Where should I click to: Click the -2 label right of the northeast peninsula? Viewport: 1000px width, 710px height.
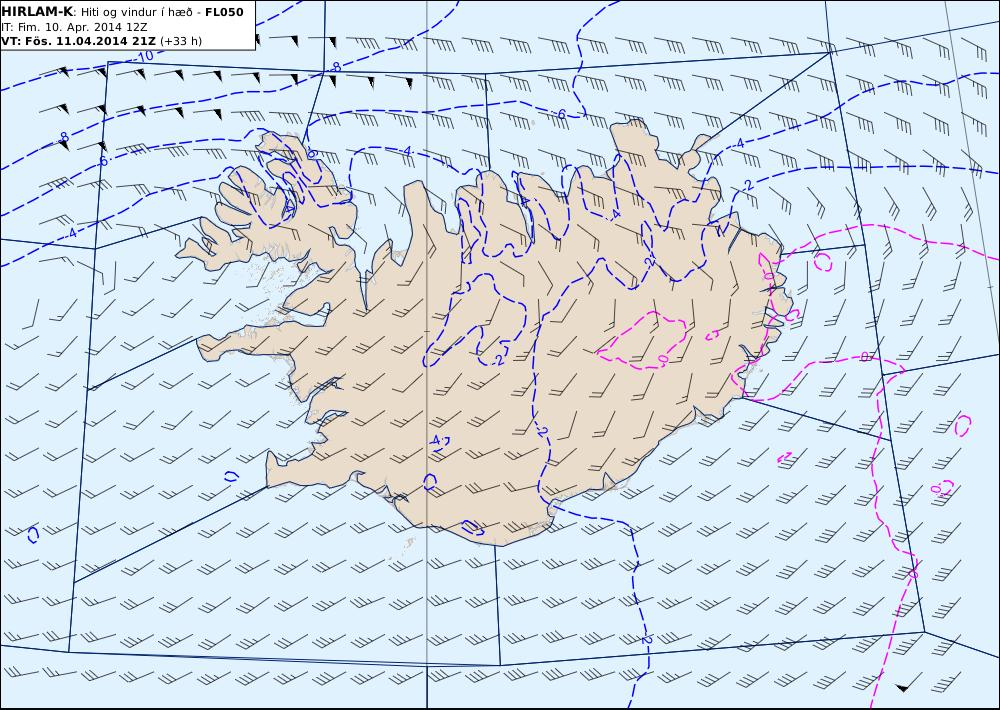[x=747, y=185]
